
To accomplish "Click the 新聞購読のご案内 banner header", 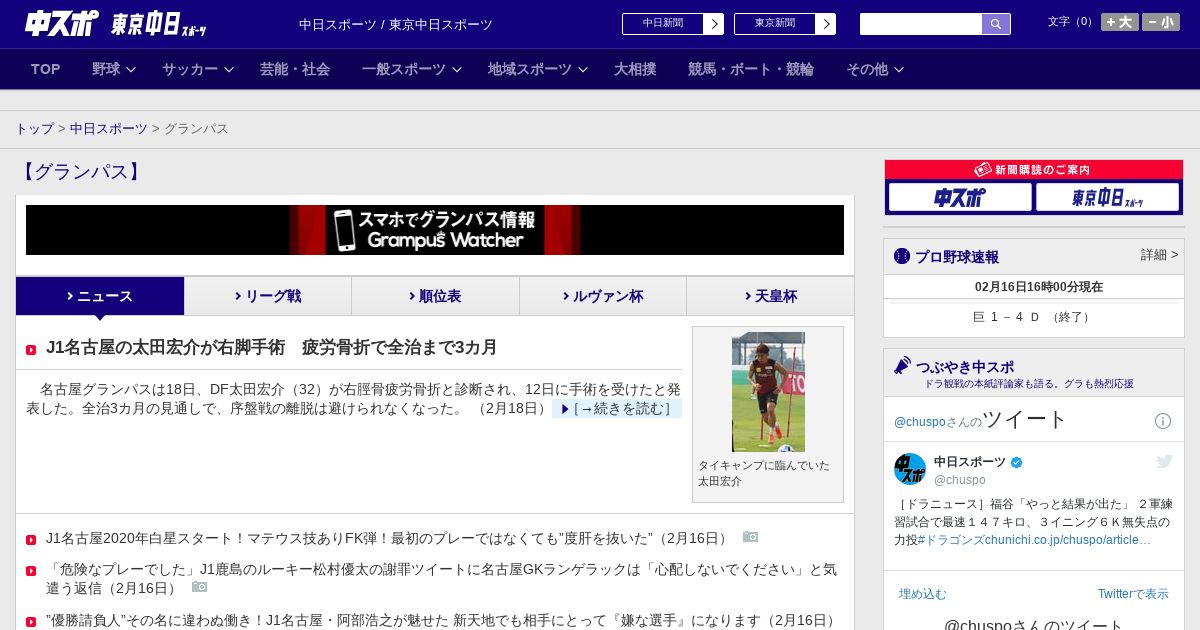I will pyautogui.click(x=1034, y=170).
